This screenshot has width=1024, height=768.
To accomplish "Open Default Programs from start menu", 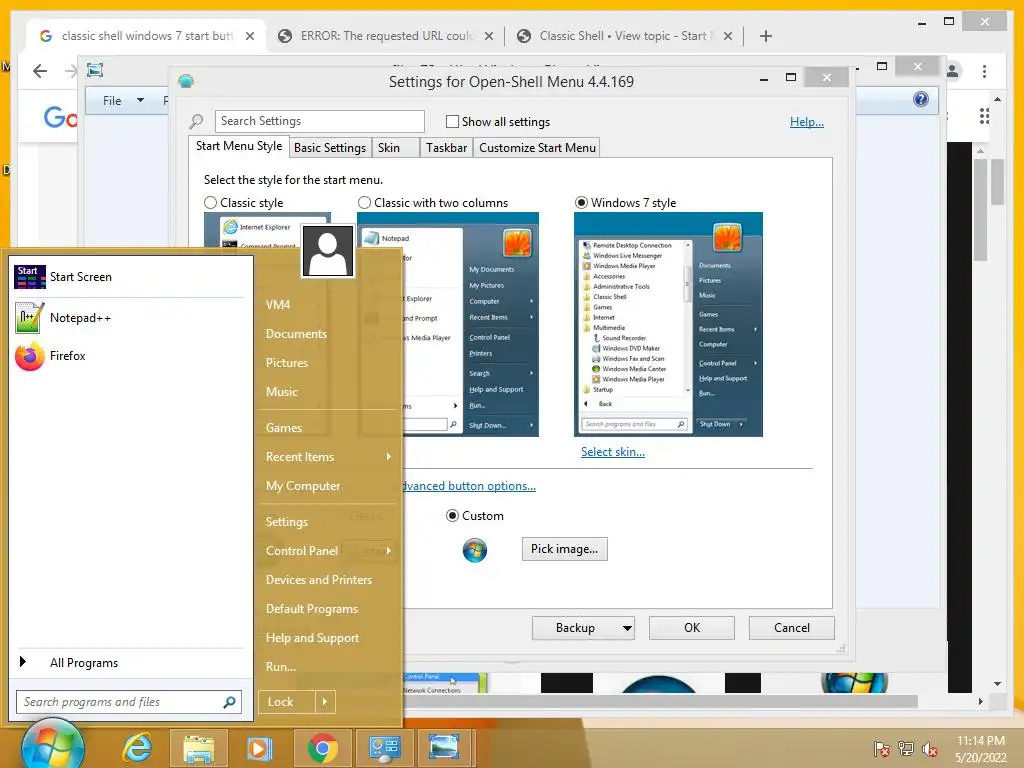I will click(312, 609).
